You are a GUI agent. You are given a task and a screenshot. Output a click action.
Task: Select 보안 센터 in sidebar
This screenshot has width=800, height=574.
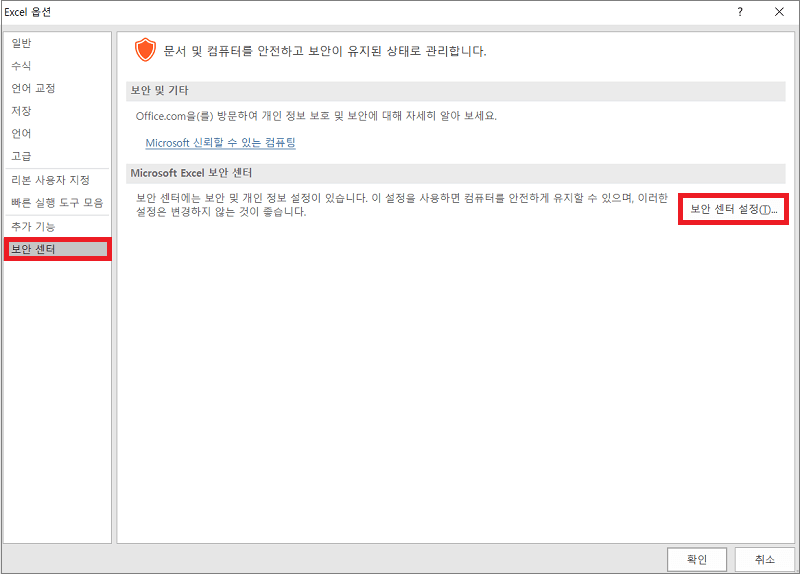coord(57,249)
